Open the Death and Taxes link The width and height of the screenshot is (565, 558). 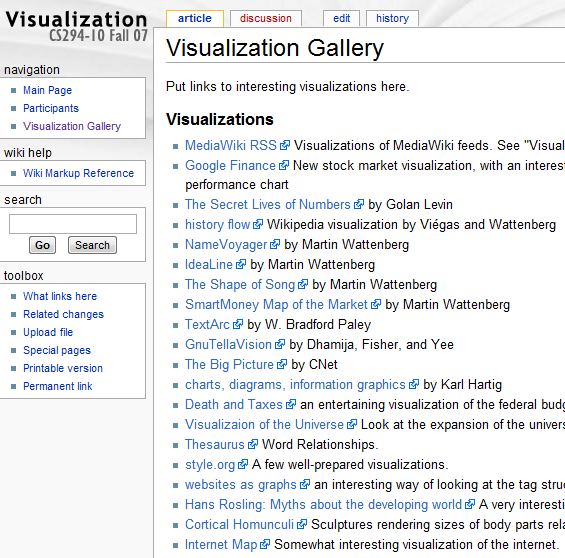click(234, 405)
